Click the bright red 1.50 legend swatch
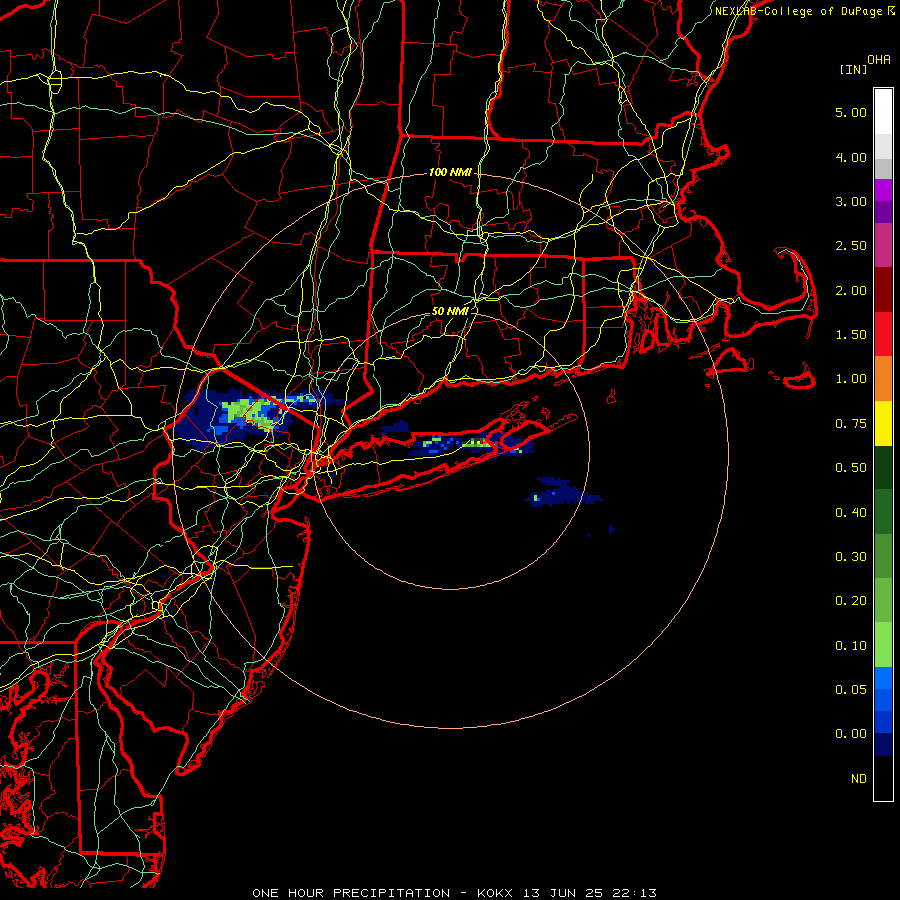900x900 pixels. (883, 334)
